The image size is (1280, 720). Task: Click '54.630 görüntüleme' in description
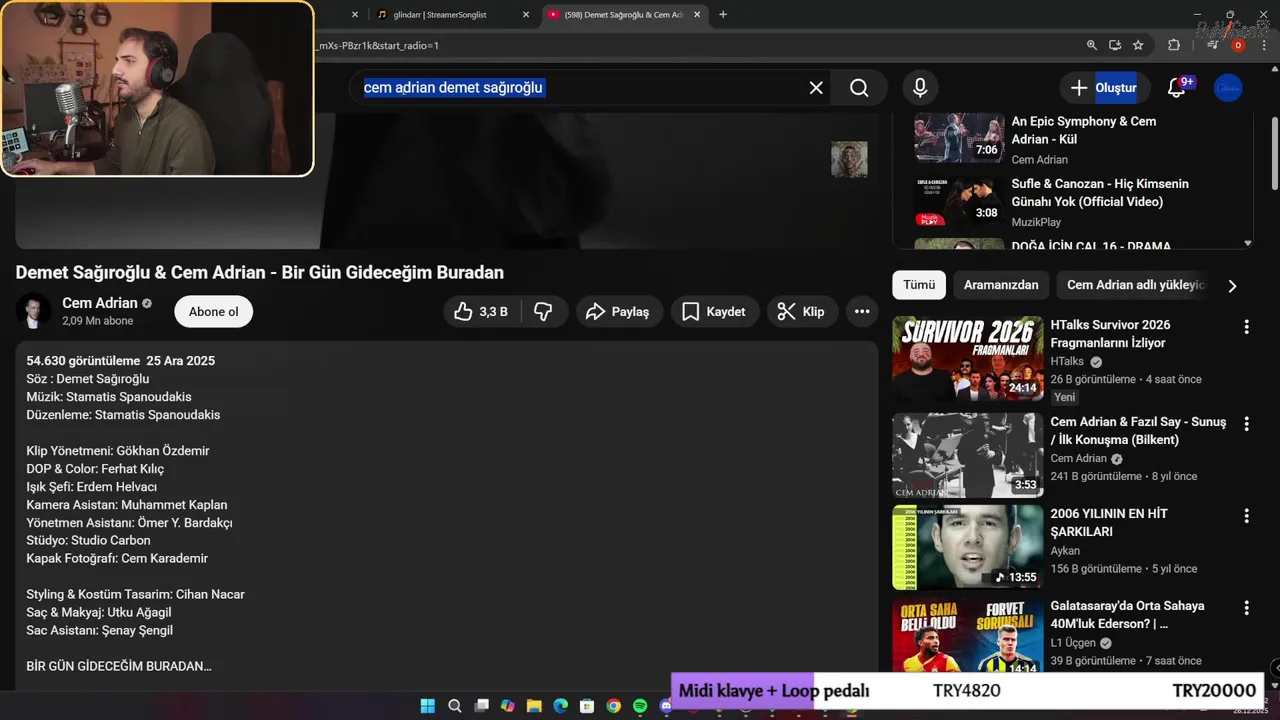83,360
